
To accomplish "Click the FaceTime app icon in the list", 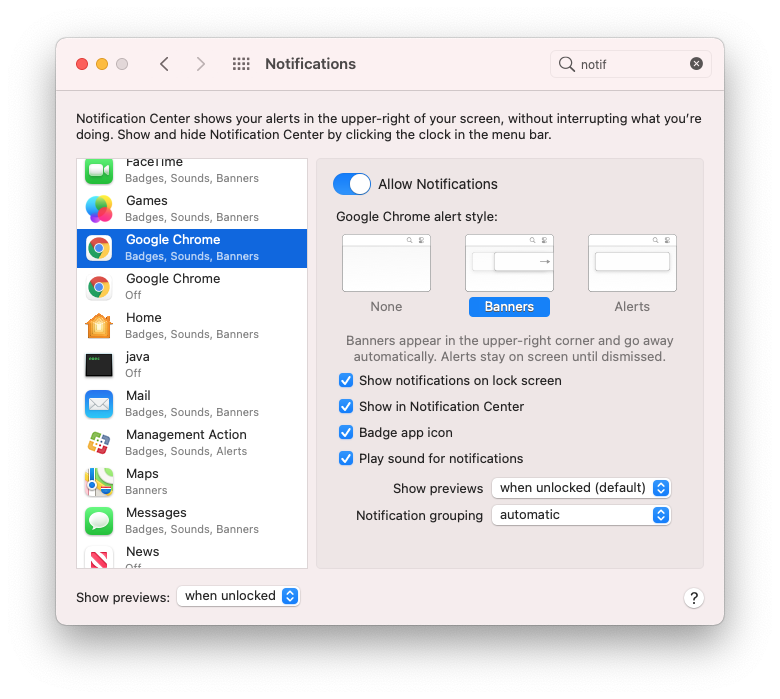I will pyautogui.click(x=99, y=171).
